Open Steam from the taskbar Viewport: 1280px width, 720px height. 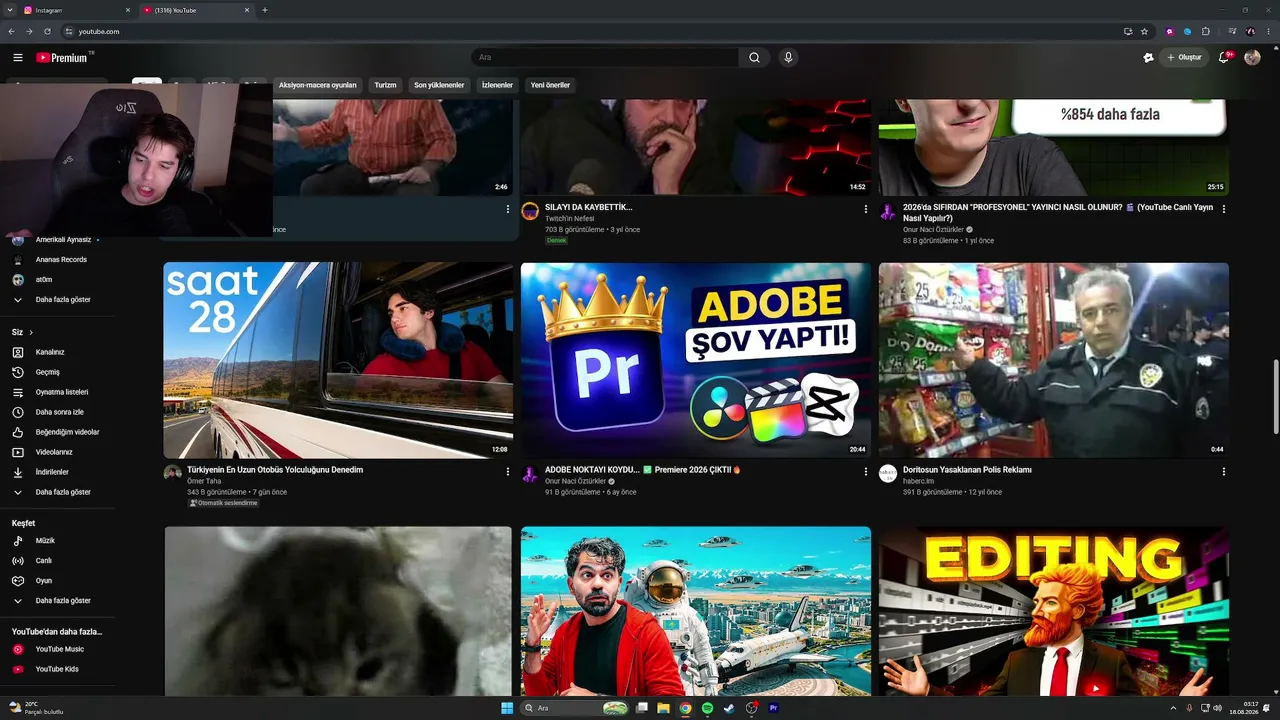[729, 708]
